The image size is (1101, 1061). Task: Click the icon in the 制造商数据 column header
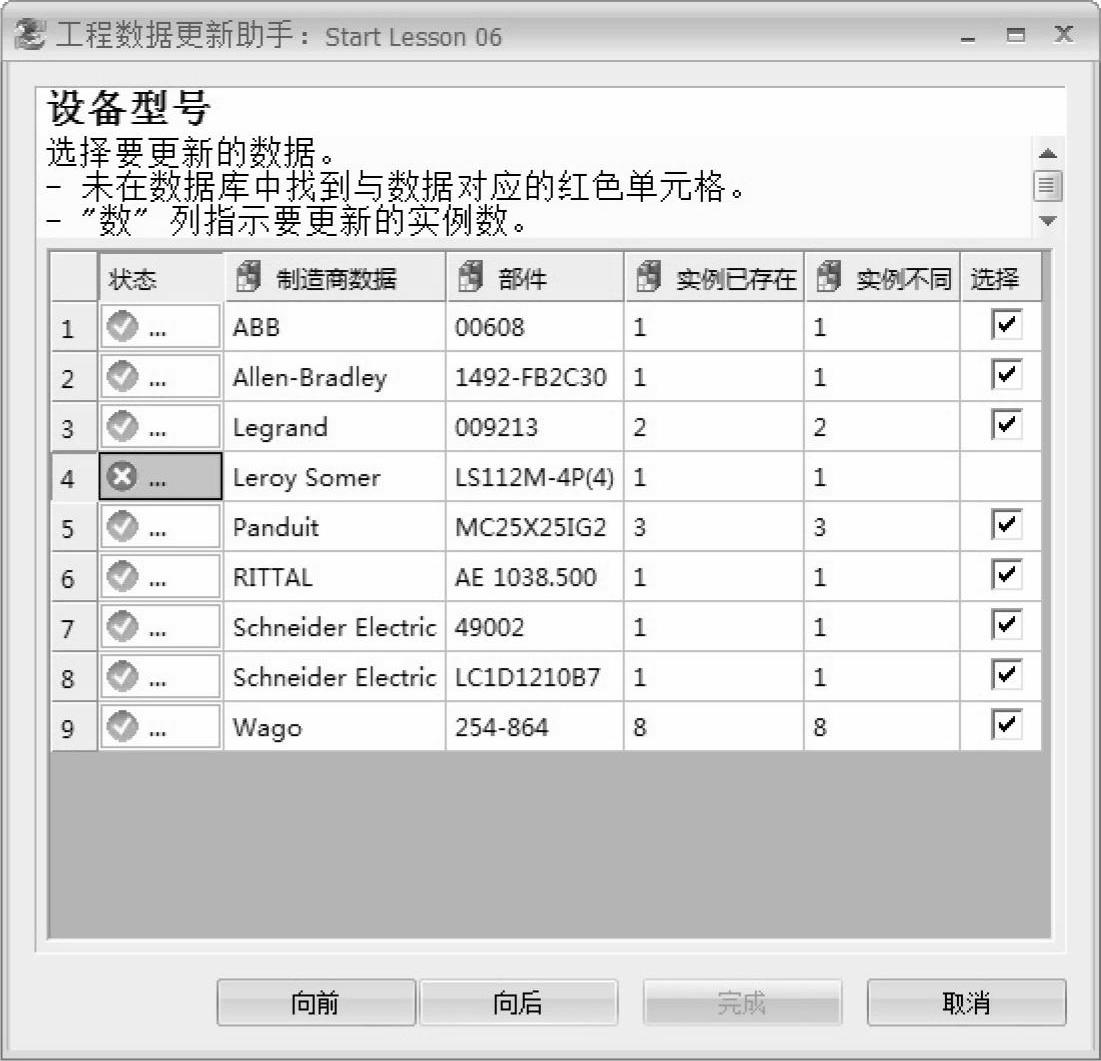tap(248, 276)
